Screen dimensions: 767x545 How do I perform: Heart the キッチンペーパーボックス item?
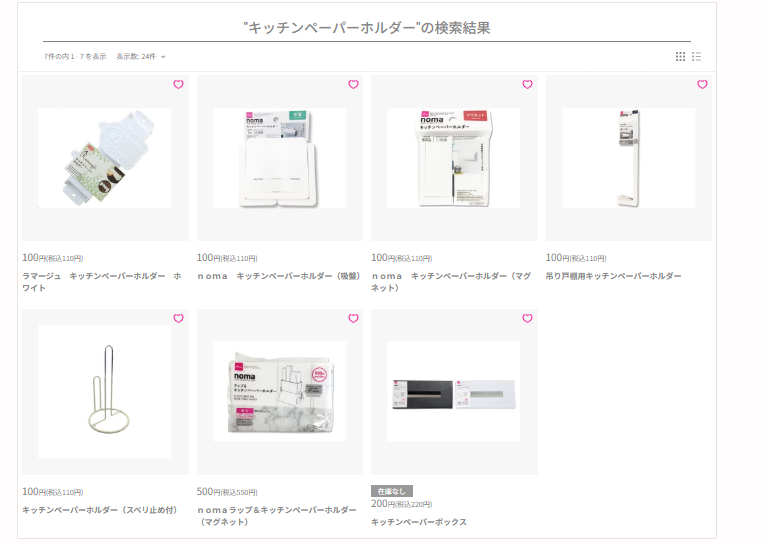(527, 318)
